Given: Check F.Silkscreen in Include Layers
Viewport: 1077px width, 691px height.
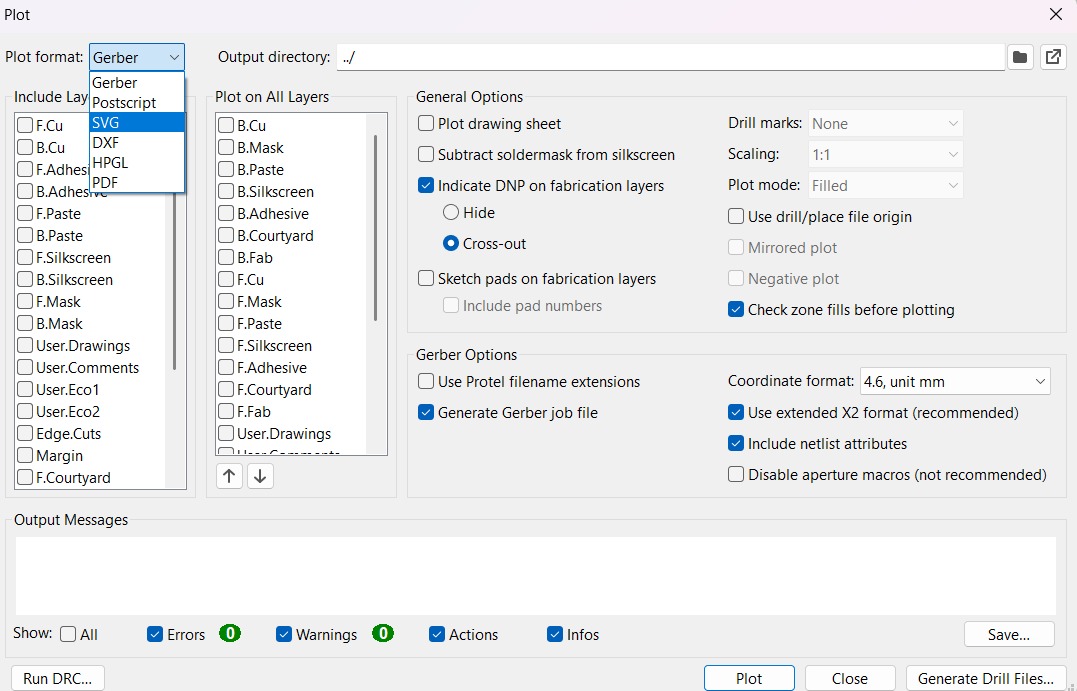Looking at the screenshot, I should 25,258.
